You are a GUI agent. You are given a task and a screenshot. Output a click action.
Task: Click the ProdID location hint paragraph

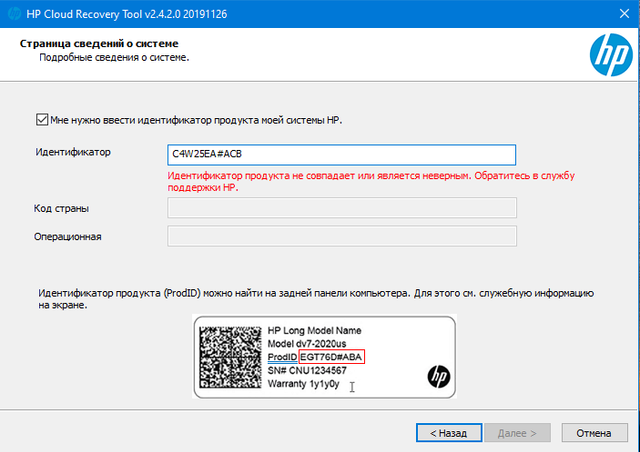tap(316, 299)
